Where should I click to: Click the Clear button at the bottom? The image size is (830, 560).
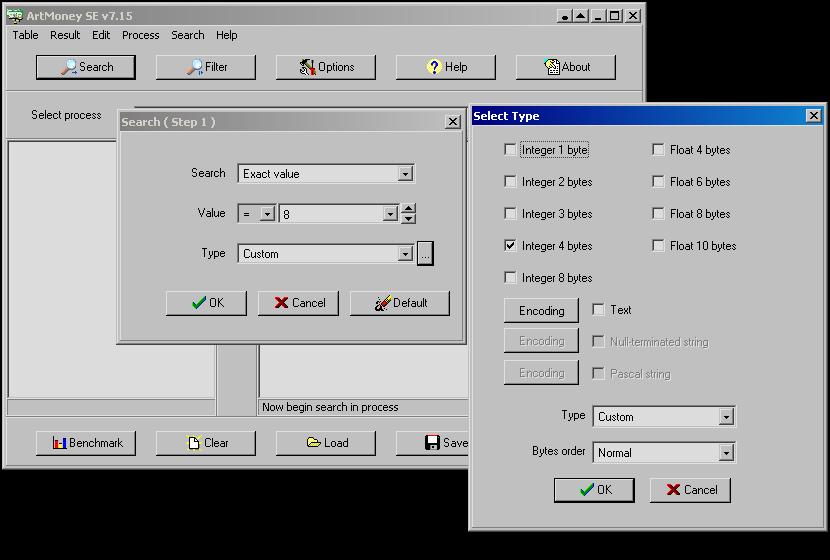click(x=206, y=443)
